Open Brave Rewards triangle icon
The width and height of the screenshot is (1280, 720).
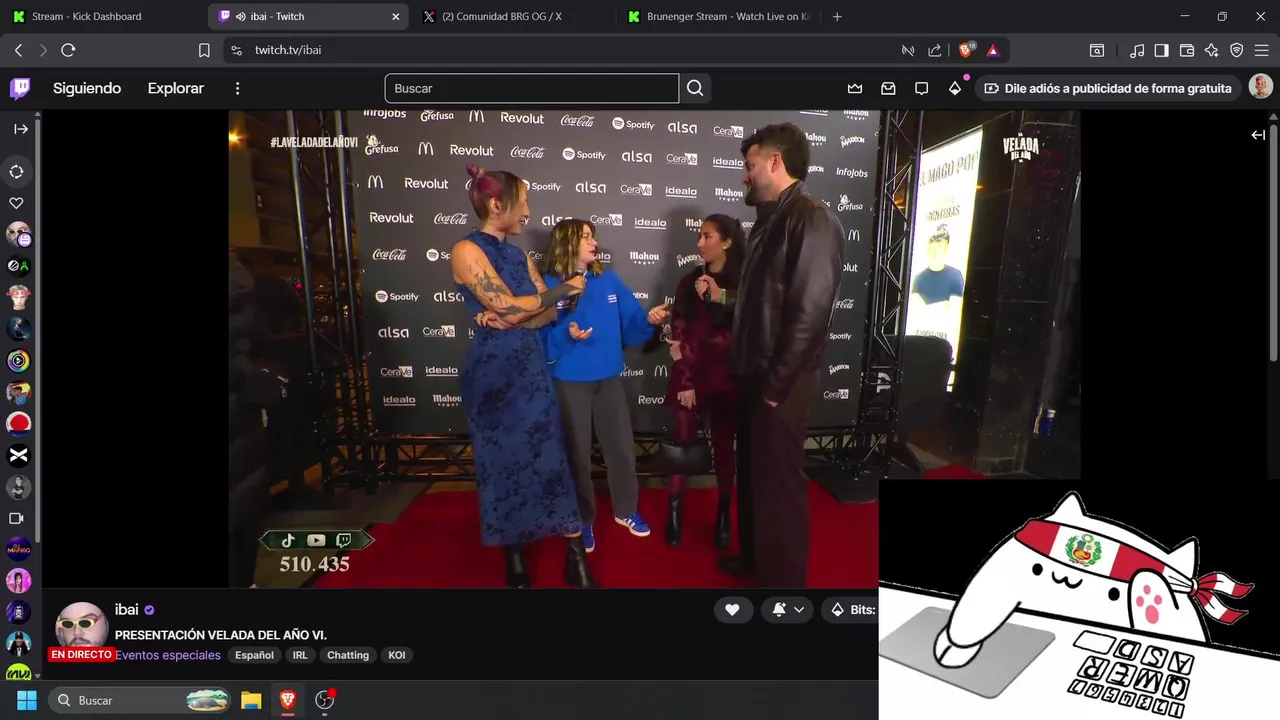pos(992,50)
